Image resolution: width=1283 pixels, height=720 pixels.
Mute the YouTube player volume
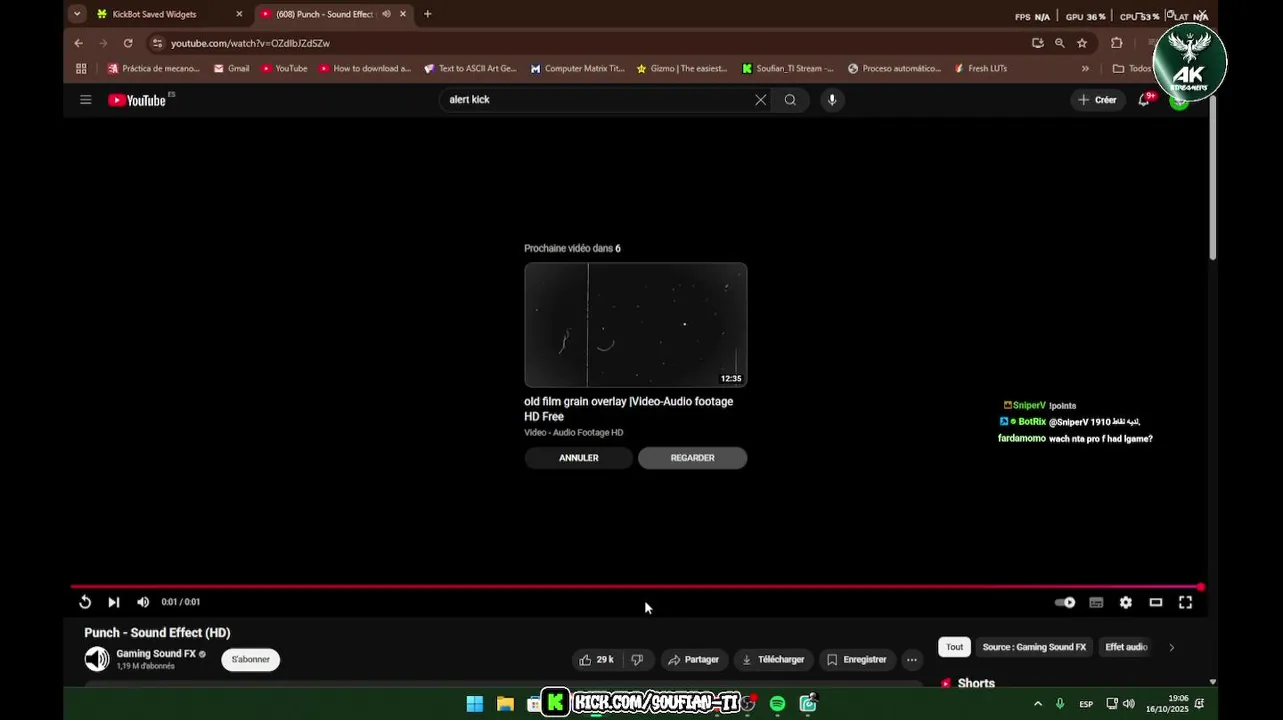coord(143,602)
